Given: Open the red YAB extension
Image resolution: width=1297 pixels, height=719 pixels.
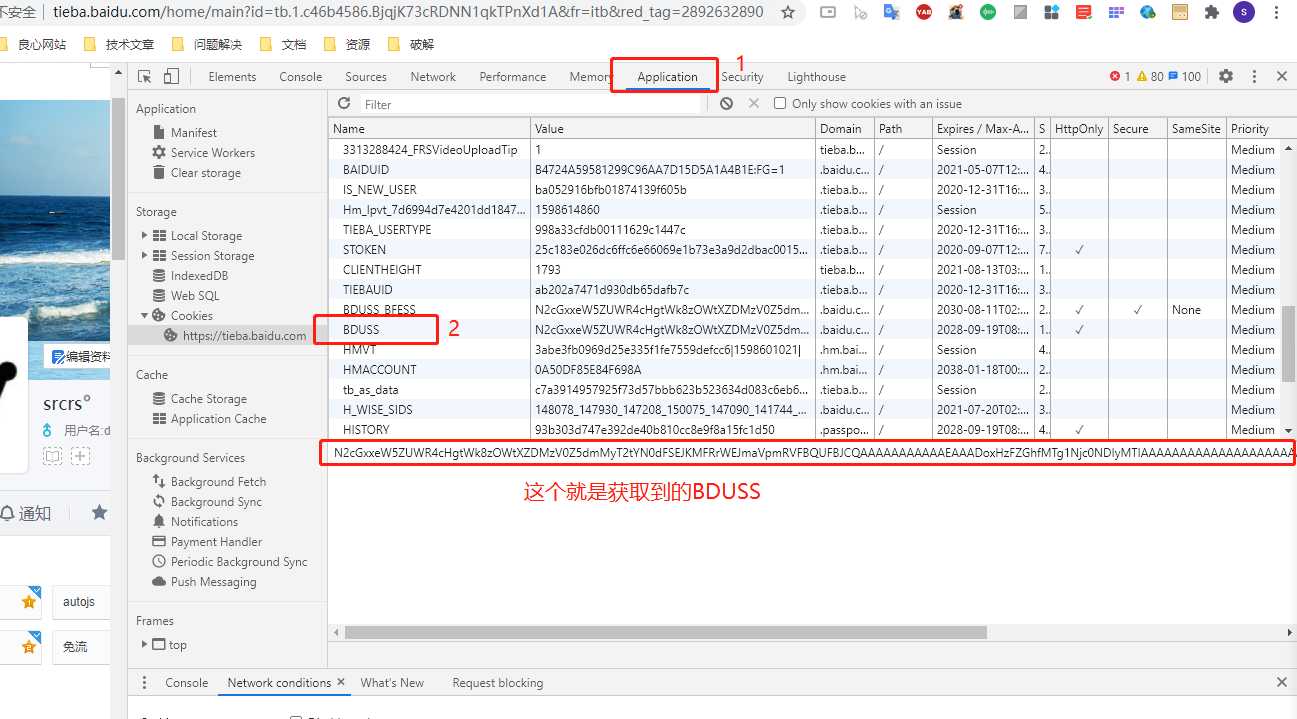Looking at the screenshot, I should click(x=924, y=13).
